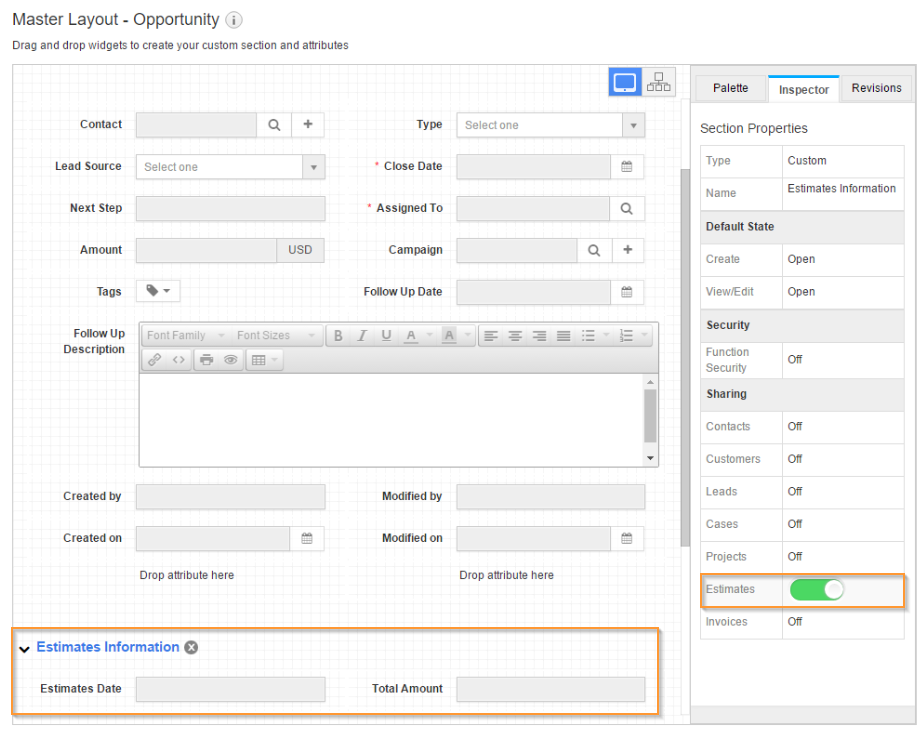Toggle the Function Security setting
The image size is (921, 731).
pos(795,360)
